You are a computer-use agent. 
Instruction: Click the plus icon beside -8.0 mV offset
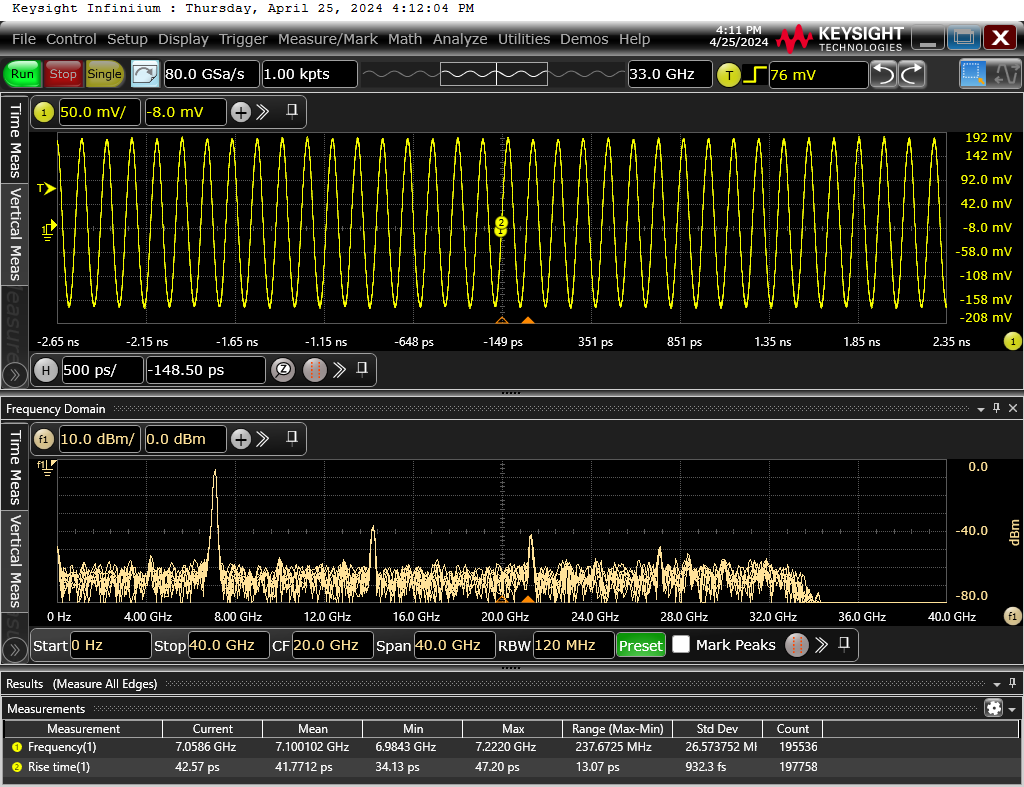pos(241,112)
